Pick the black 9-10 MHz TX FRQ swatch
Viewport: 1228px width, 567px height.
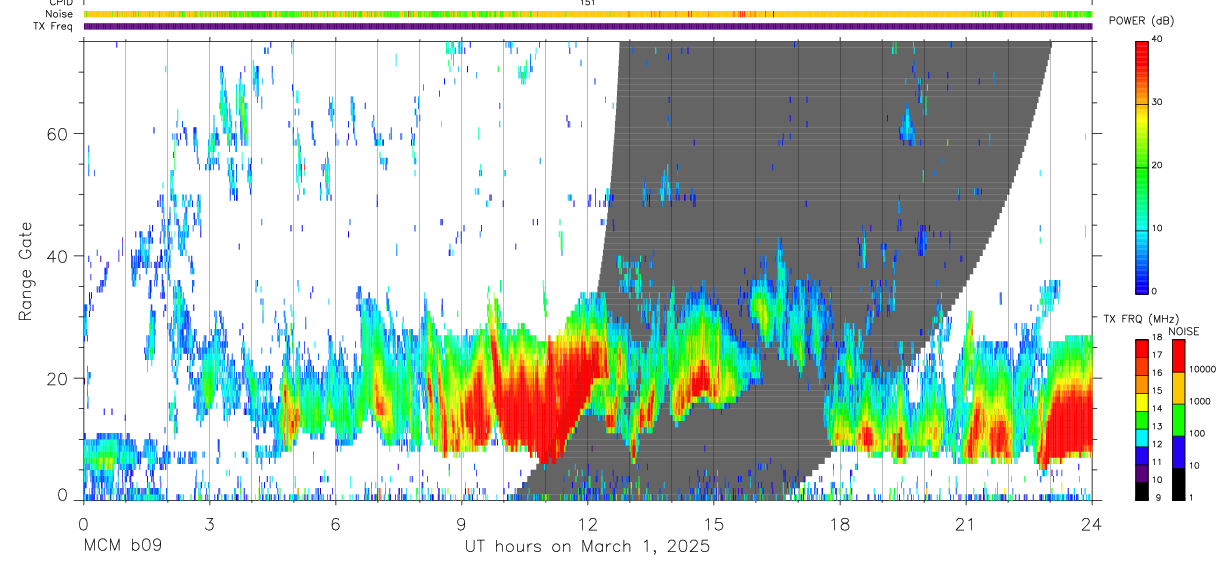pos(1141,490)
